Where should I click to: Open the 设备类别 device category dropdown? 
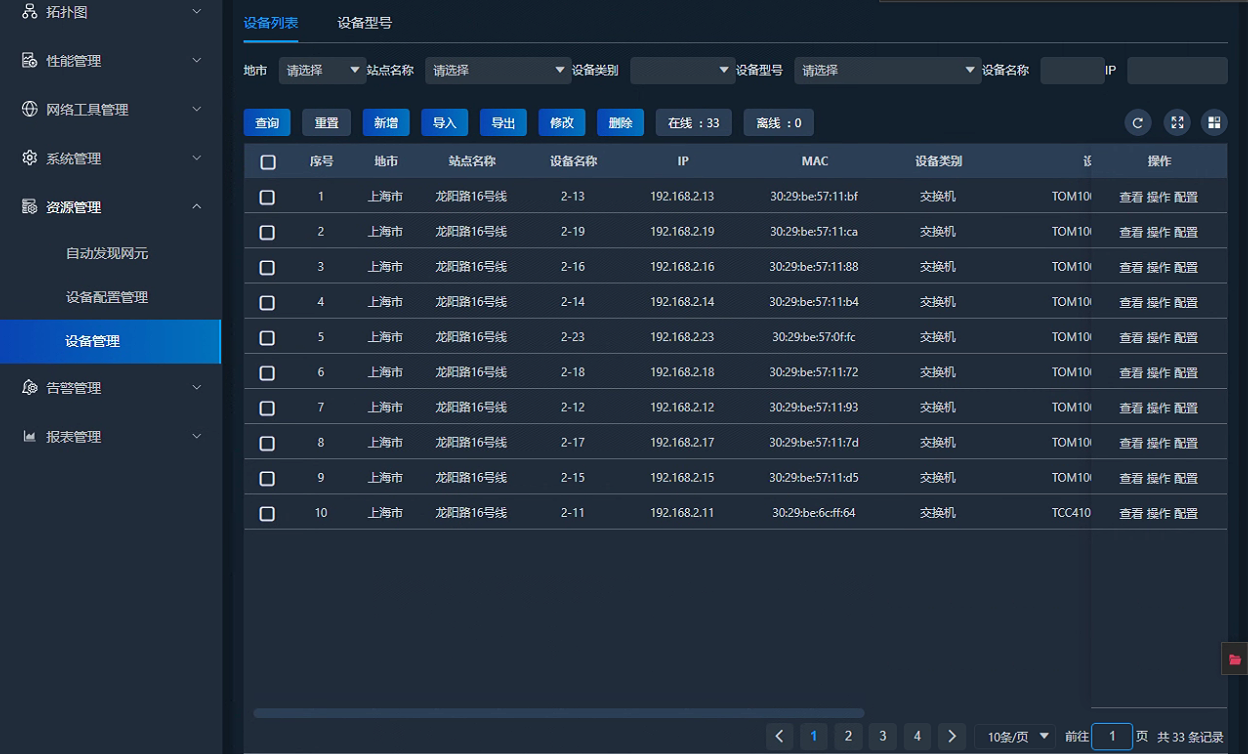tap(683, 70)
